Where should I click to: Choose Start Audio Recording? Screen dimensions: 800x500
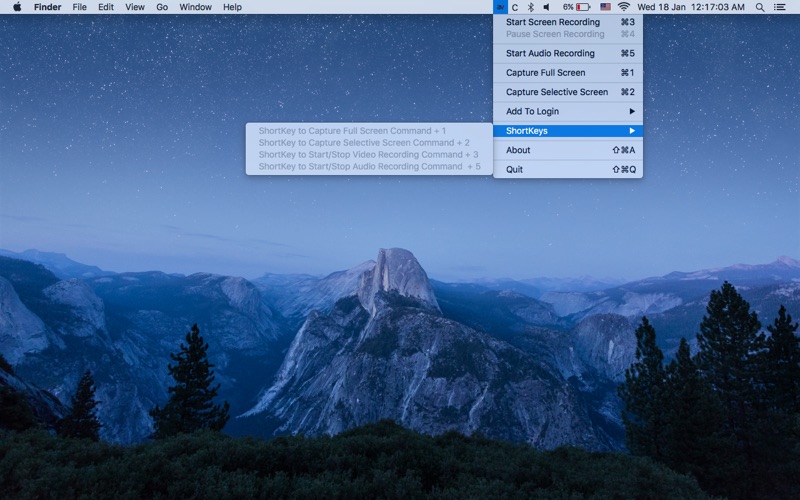tap(568, 53)
